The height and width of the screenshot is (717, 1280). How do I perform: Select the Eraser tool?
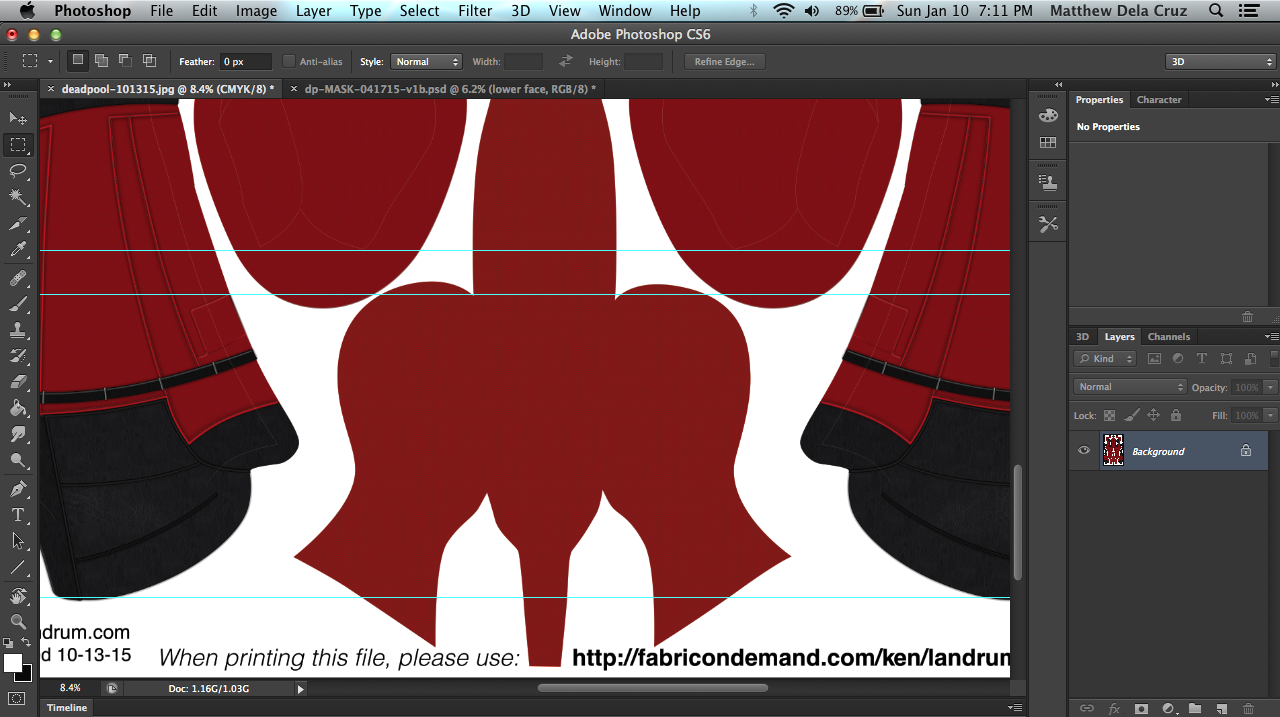18,381
